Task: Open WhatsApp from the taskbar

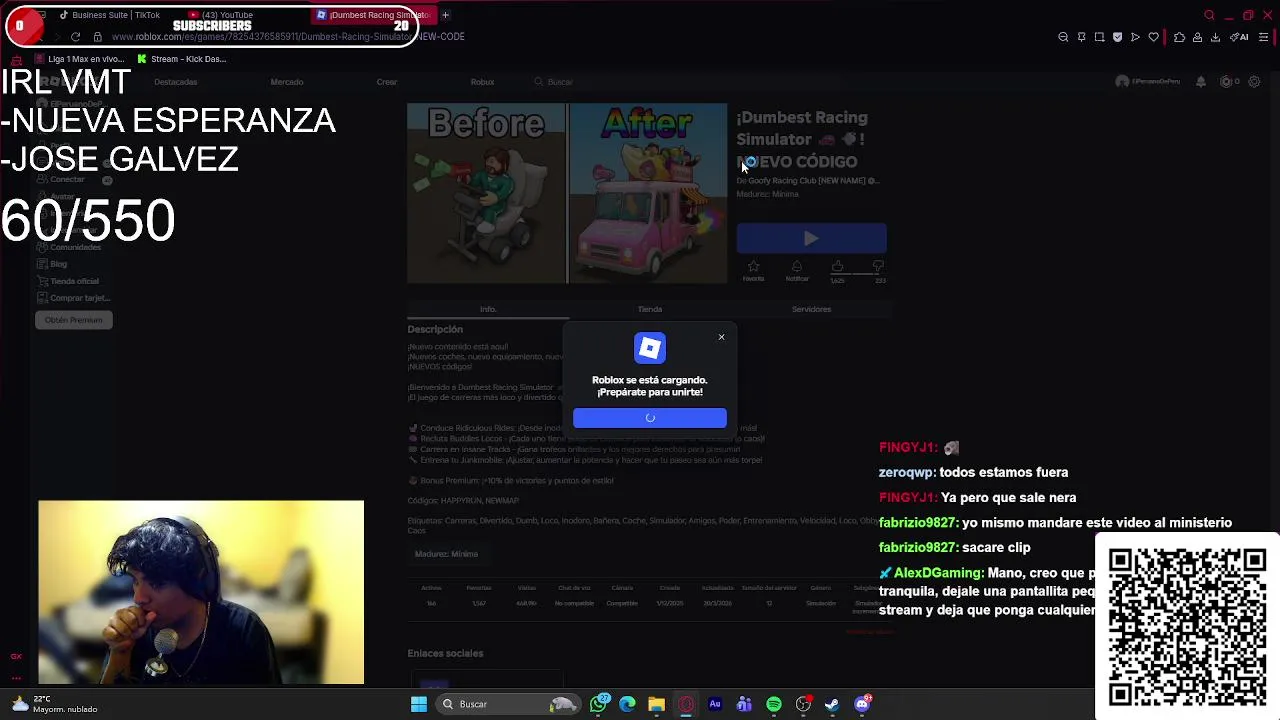Action: tap(598, 704)
